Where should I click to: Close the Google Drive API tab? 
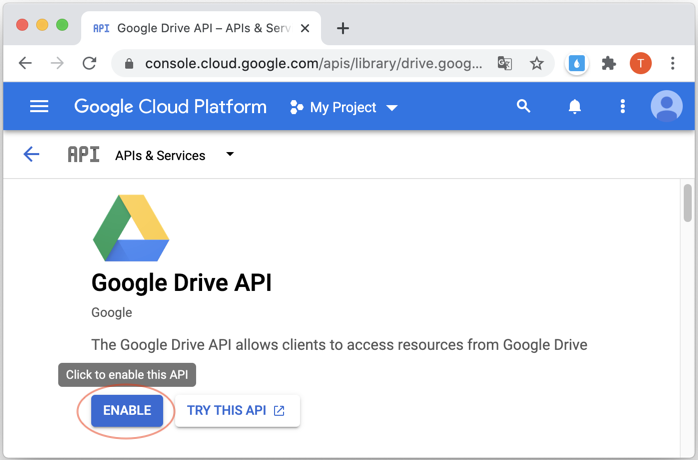pyautogui.click(x=305, y=28)
